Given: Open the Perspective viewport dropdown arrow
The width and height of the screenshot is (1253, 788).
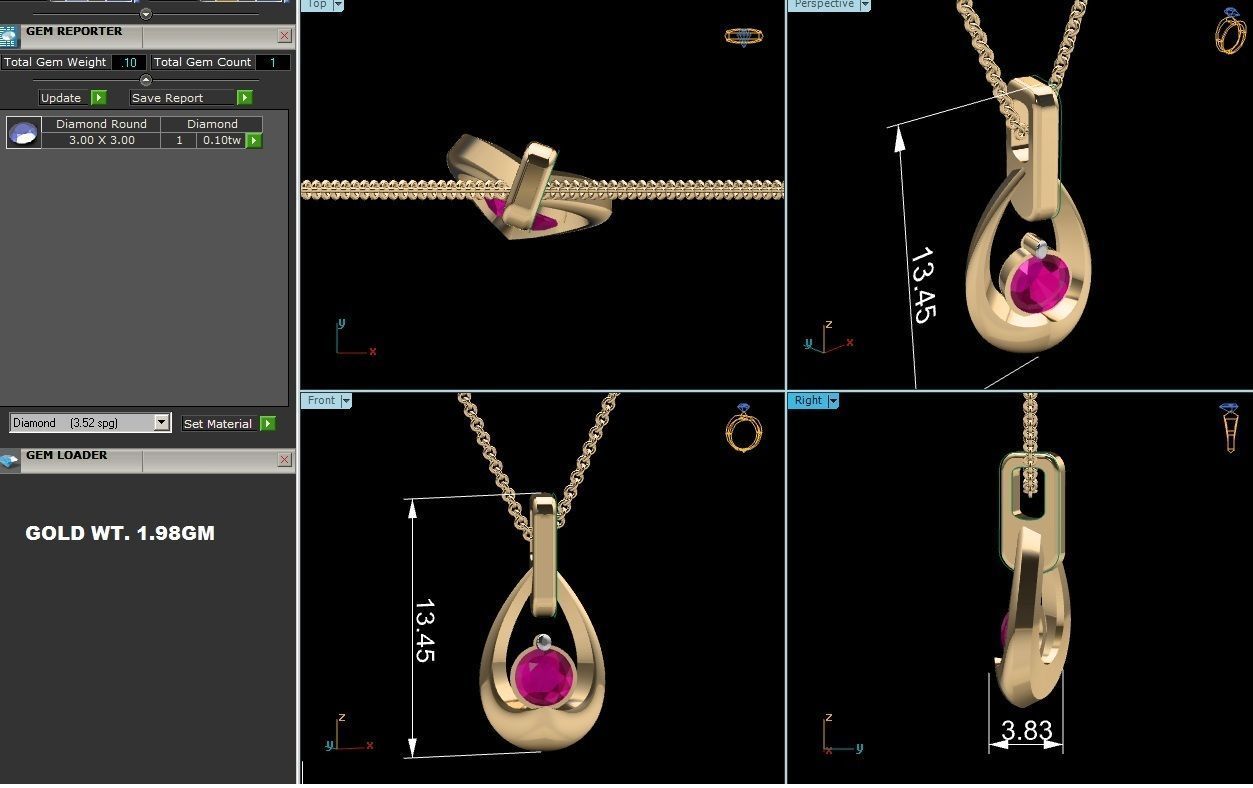Looking at the screenshot, I should click(865, 5).
